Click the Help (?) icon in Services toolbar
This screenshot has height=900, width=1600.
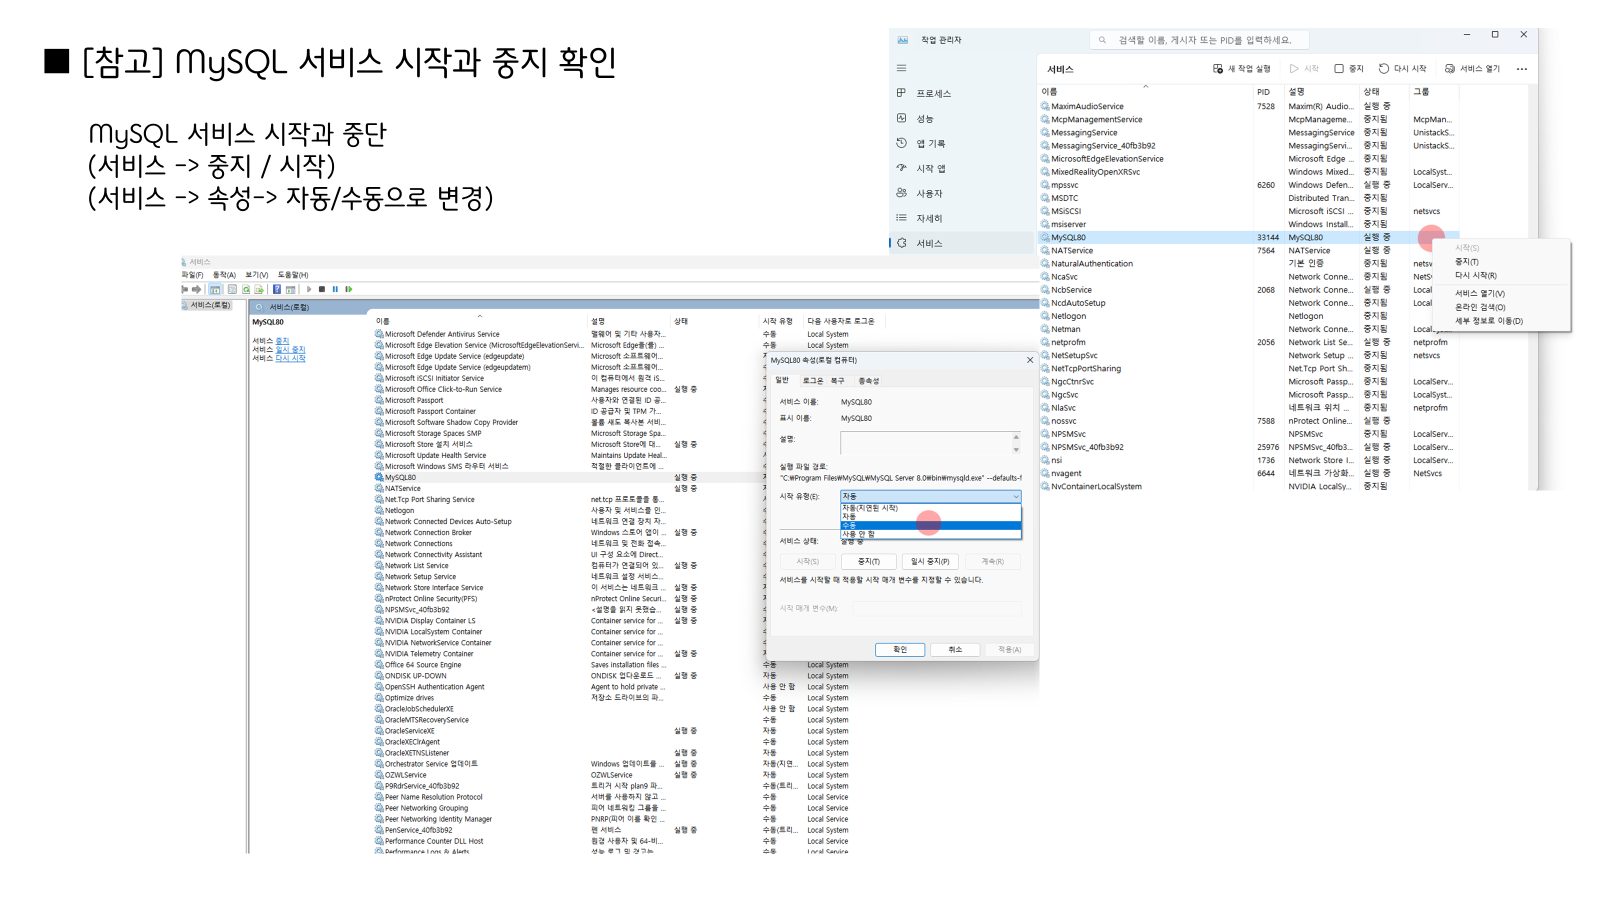tap(277, 289)
